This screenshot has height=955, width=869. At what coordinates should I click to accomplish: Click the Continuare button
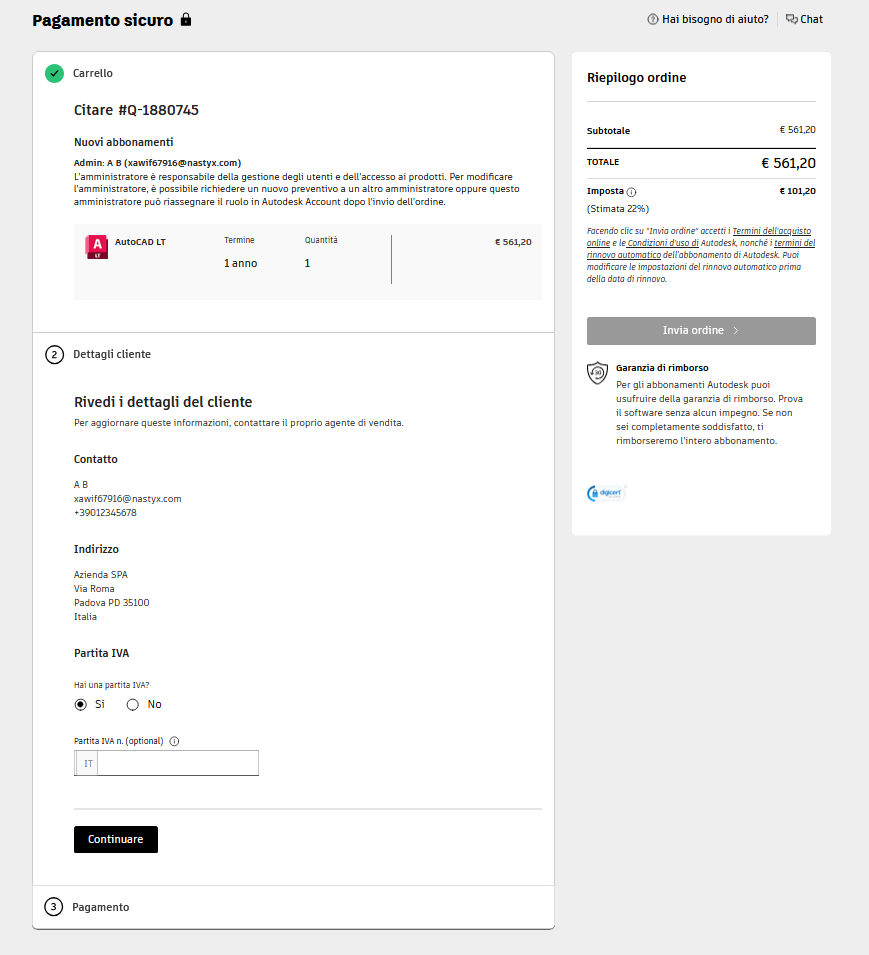(x=116, y=839)
